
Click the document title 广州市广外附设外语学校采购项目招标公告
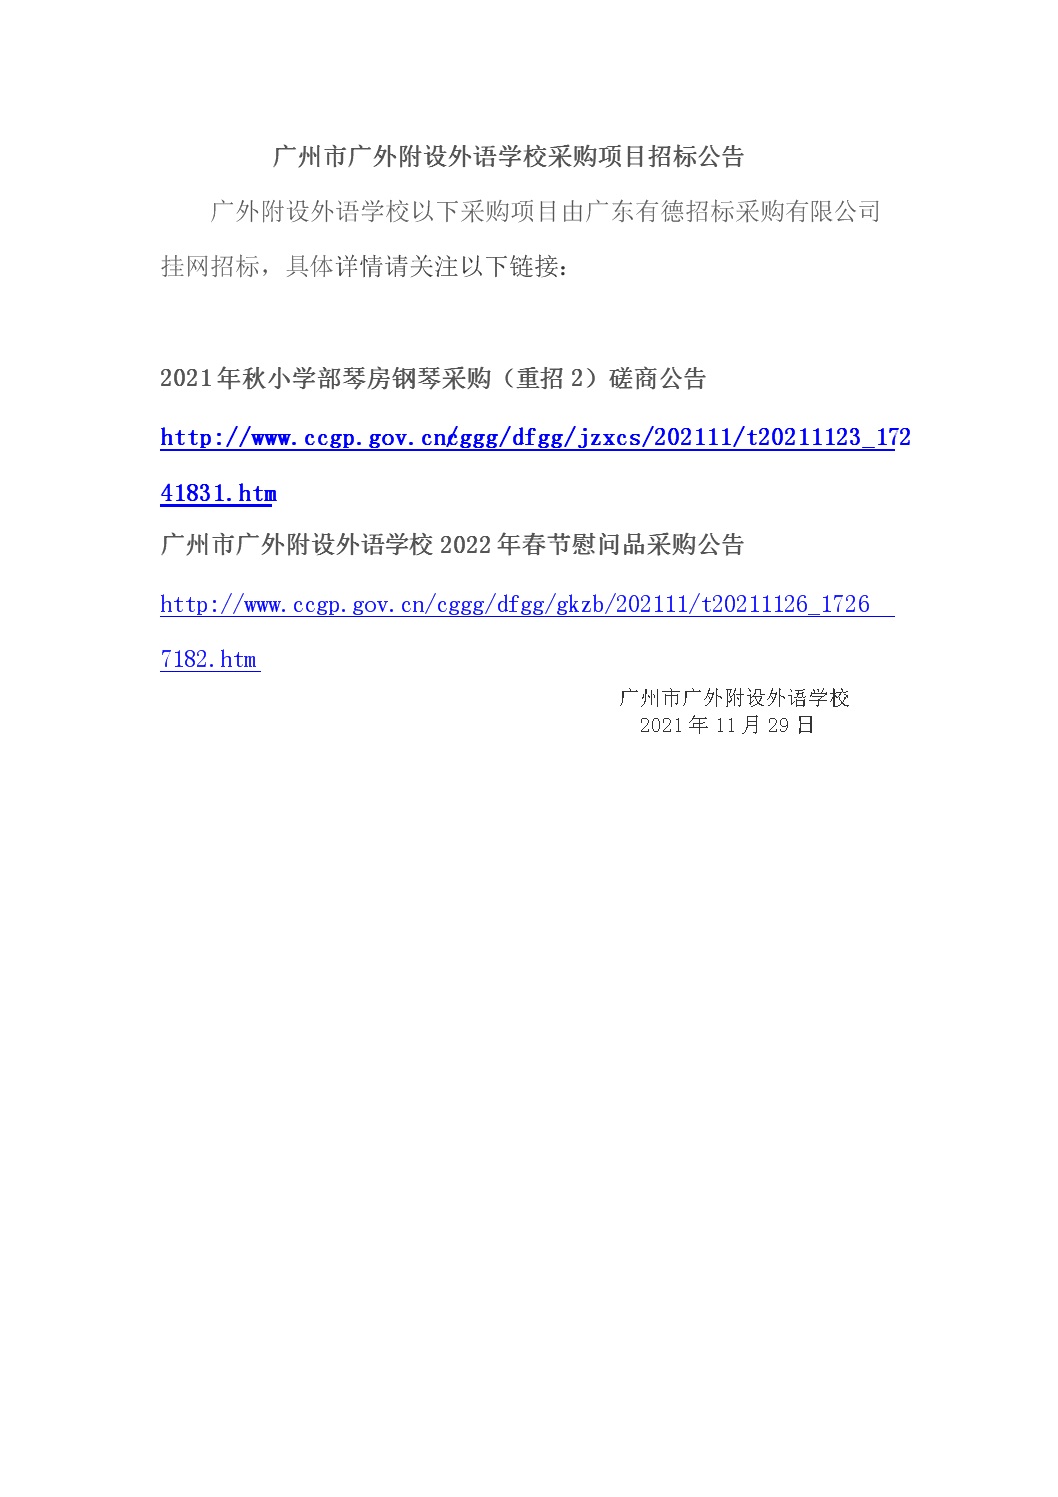(509, 157)
